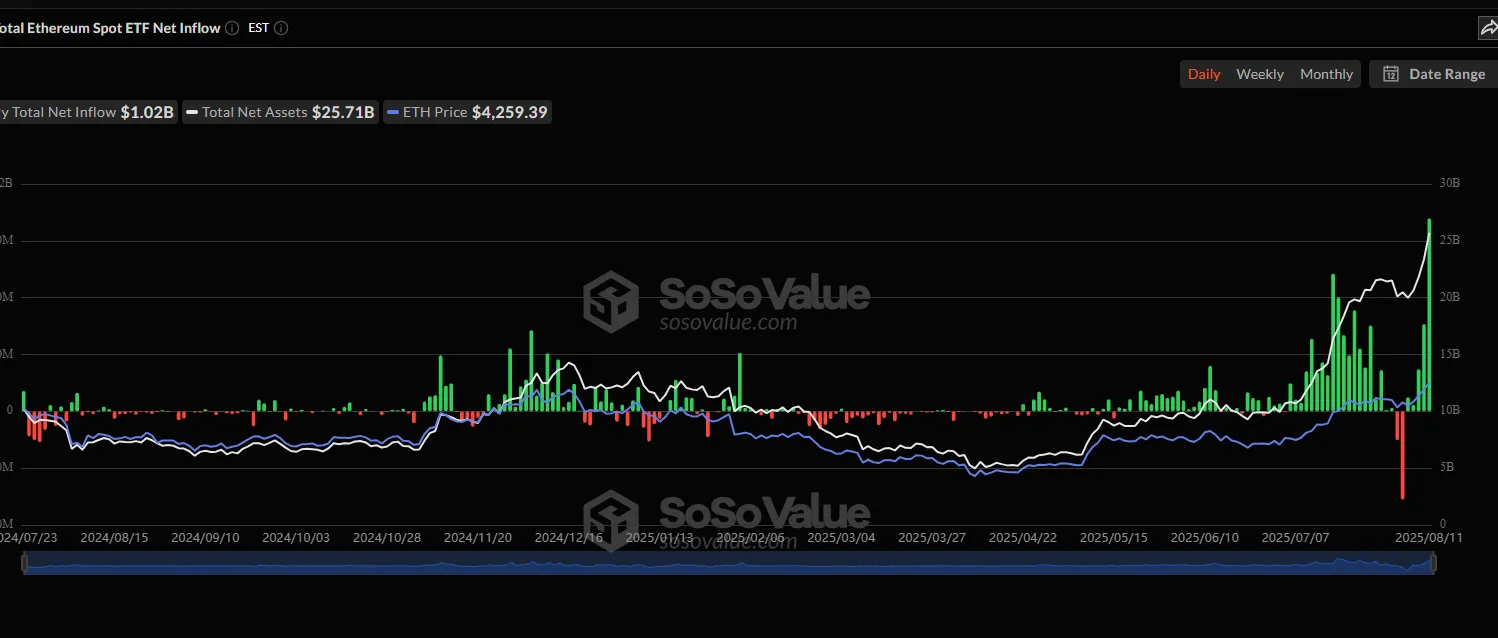The width and height of the screenshot is (1498, 638).
Task: Toggle the Total Net Inflow legend series
Action: (x=88, y=112)
